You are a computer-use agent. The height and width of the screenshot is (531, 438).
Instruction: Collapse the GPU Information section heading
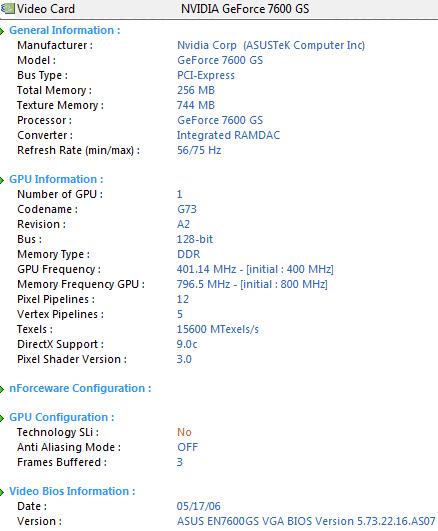pyautogui.click(x=56, y=179)
